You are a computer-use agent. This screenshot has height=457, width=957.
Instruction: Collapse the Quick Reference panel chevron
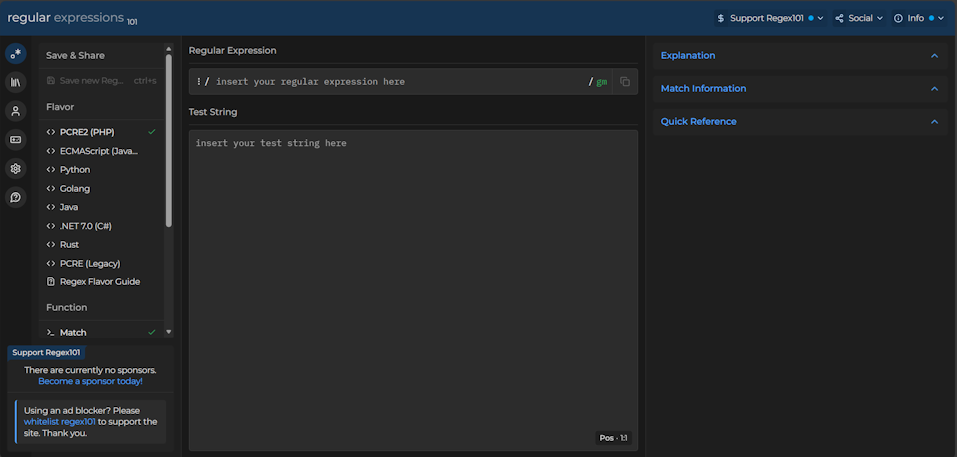point(934,121)
